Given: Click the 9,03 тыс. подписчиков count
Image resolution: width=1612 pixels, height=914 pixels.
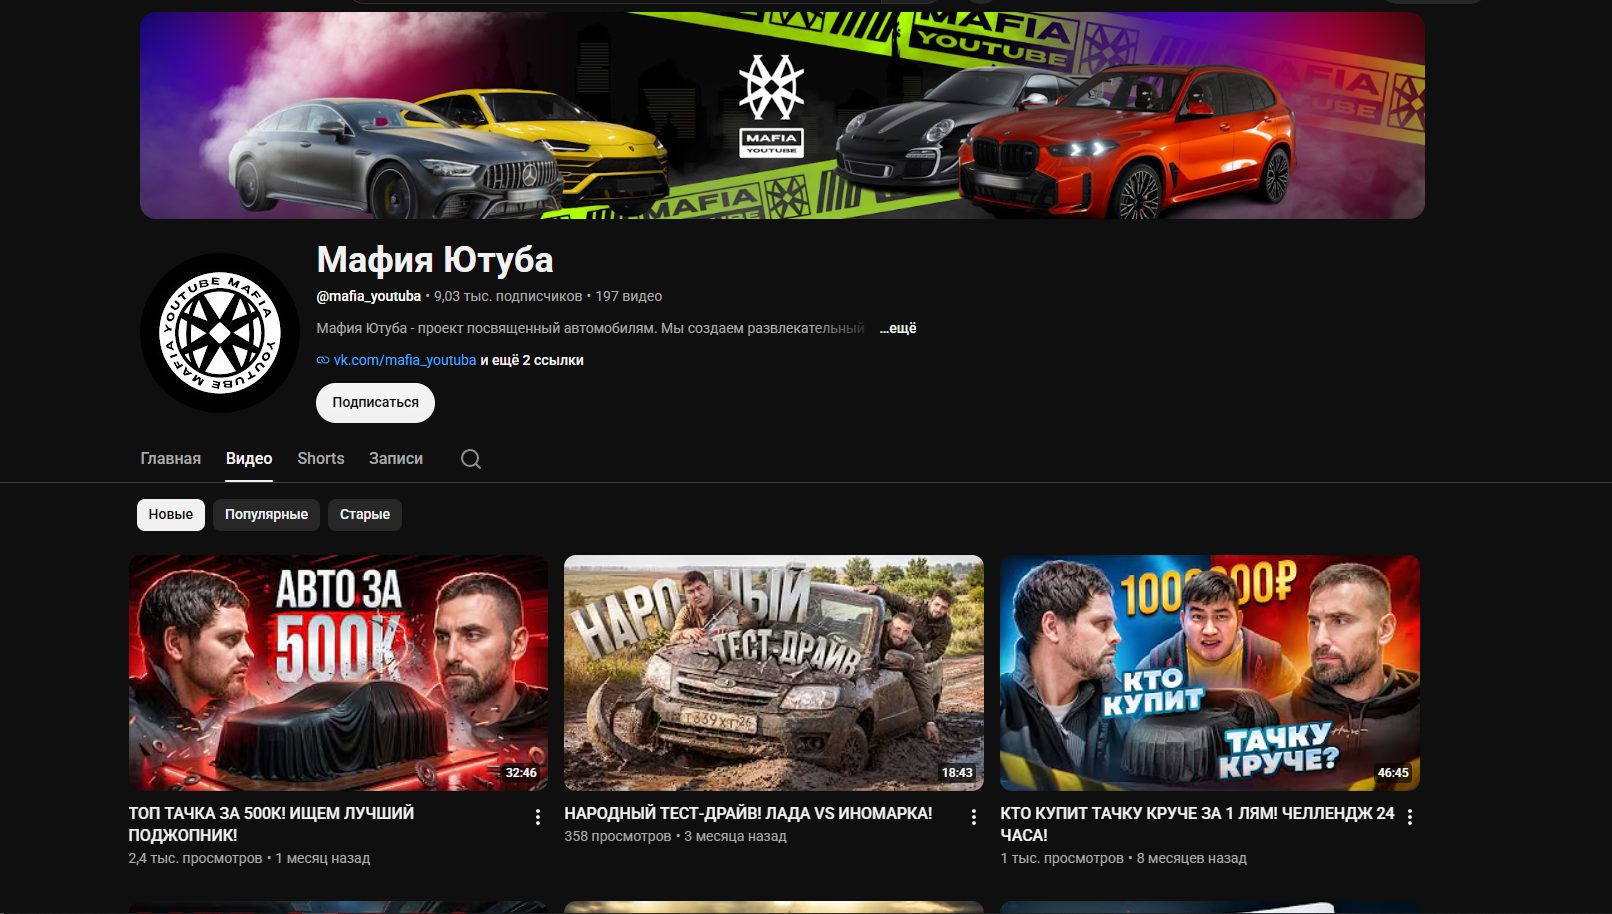Looking at the screenshot, I should (508, 296).
